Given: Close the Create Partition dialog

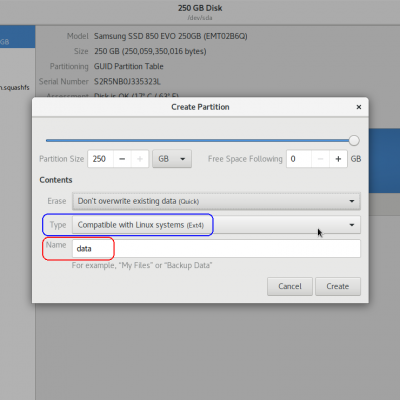Looking at the screenshot, I should coord(359,107).
